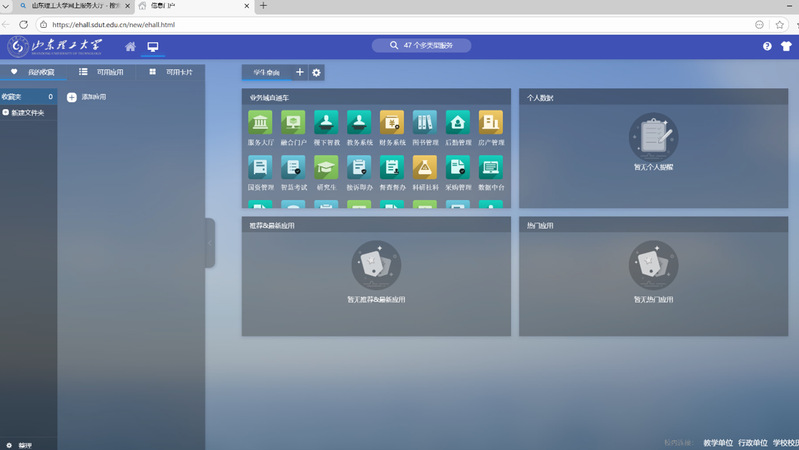Open desktop settings gear beside 学生桌面

point(317,72)
